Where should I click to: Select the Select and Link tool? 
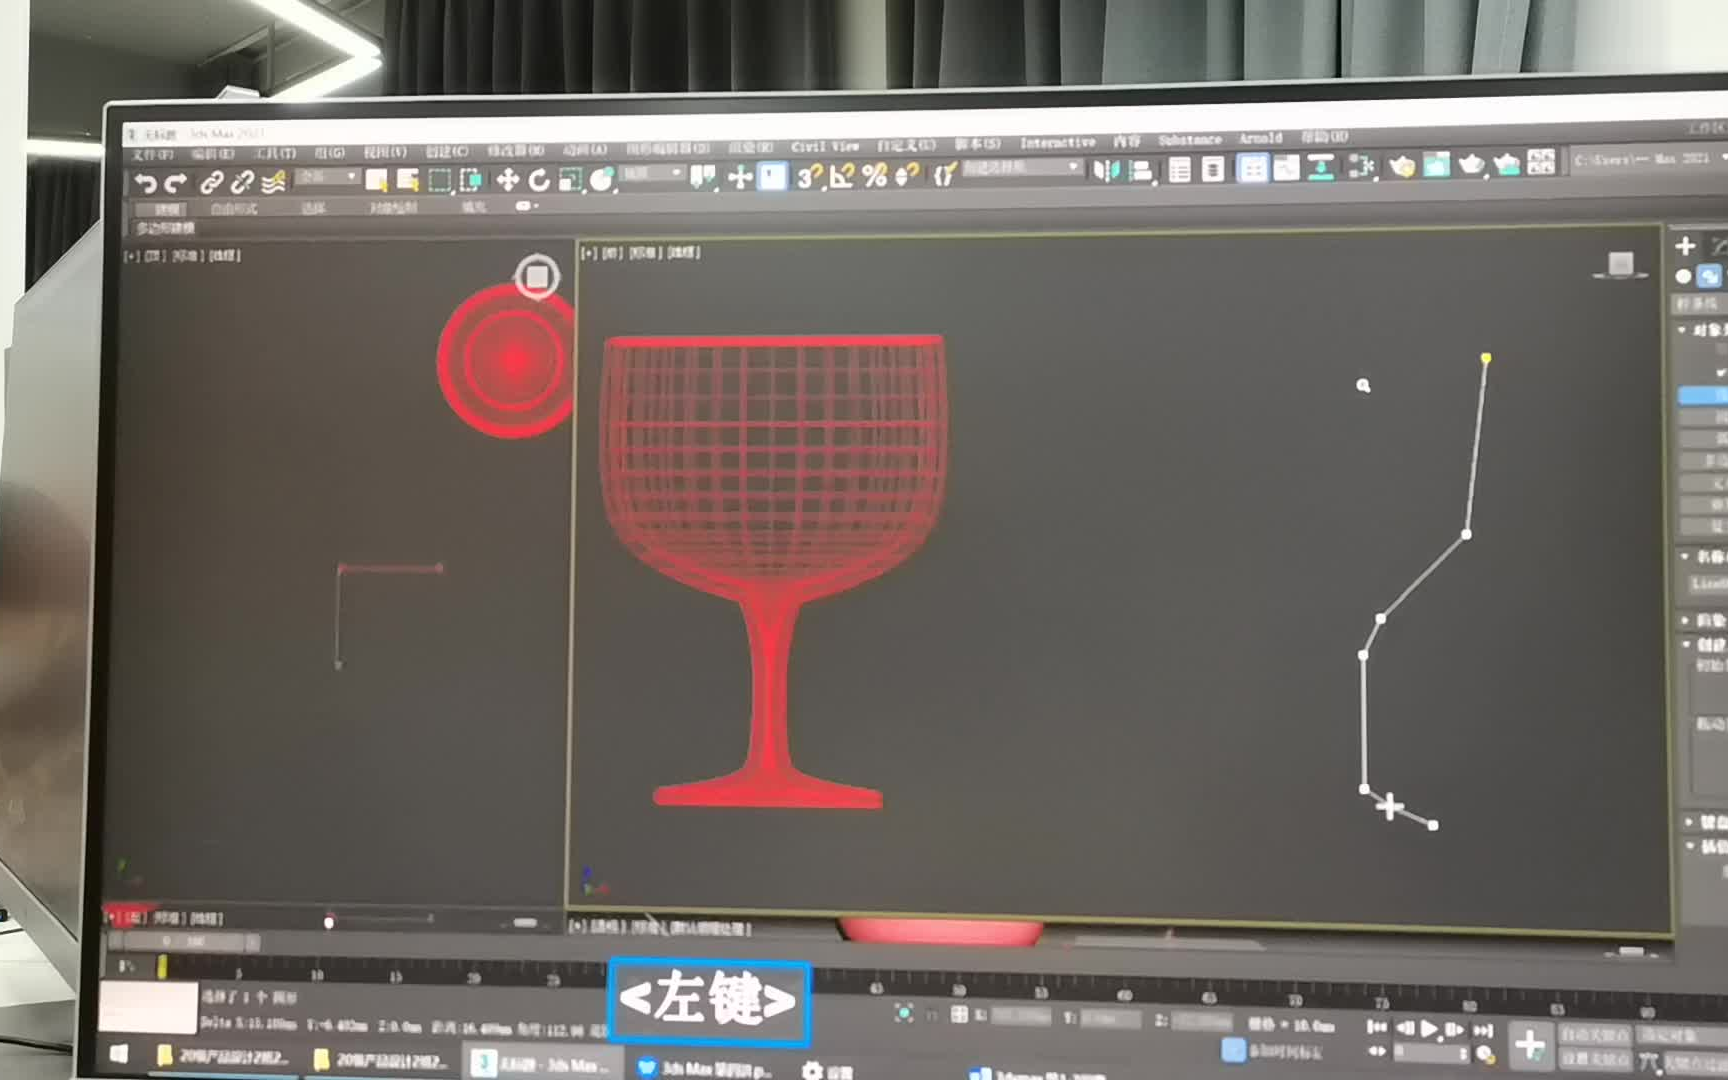[x=211, y=182]
